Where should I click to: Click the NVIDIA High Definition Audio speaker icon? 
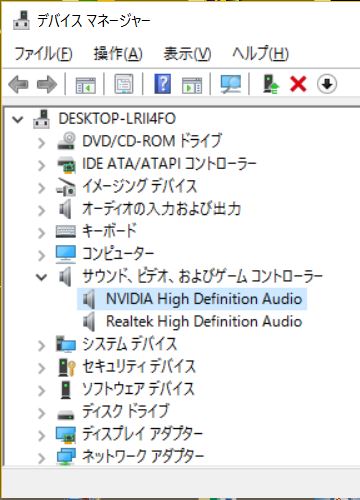pos(89,299)
